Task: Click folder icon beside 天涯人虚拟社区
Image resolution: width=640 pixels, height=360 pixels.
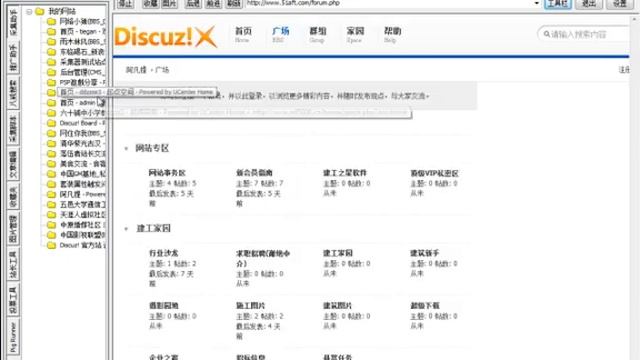Action: 51,215
